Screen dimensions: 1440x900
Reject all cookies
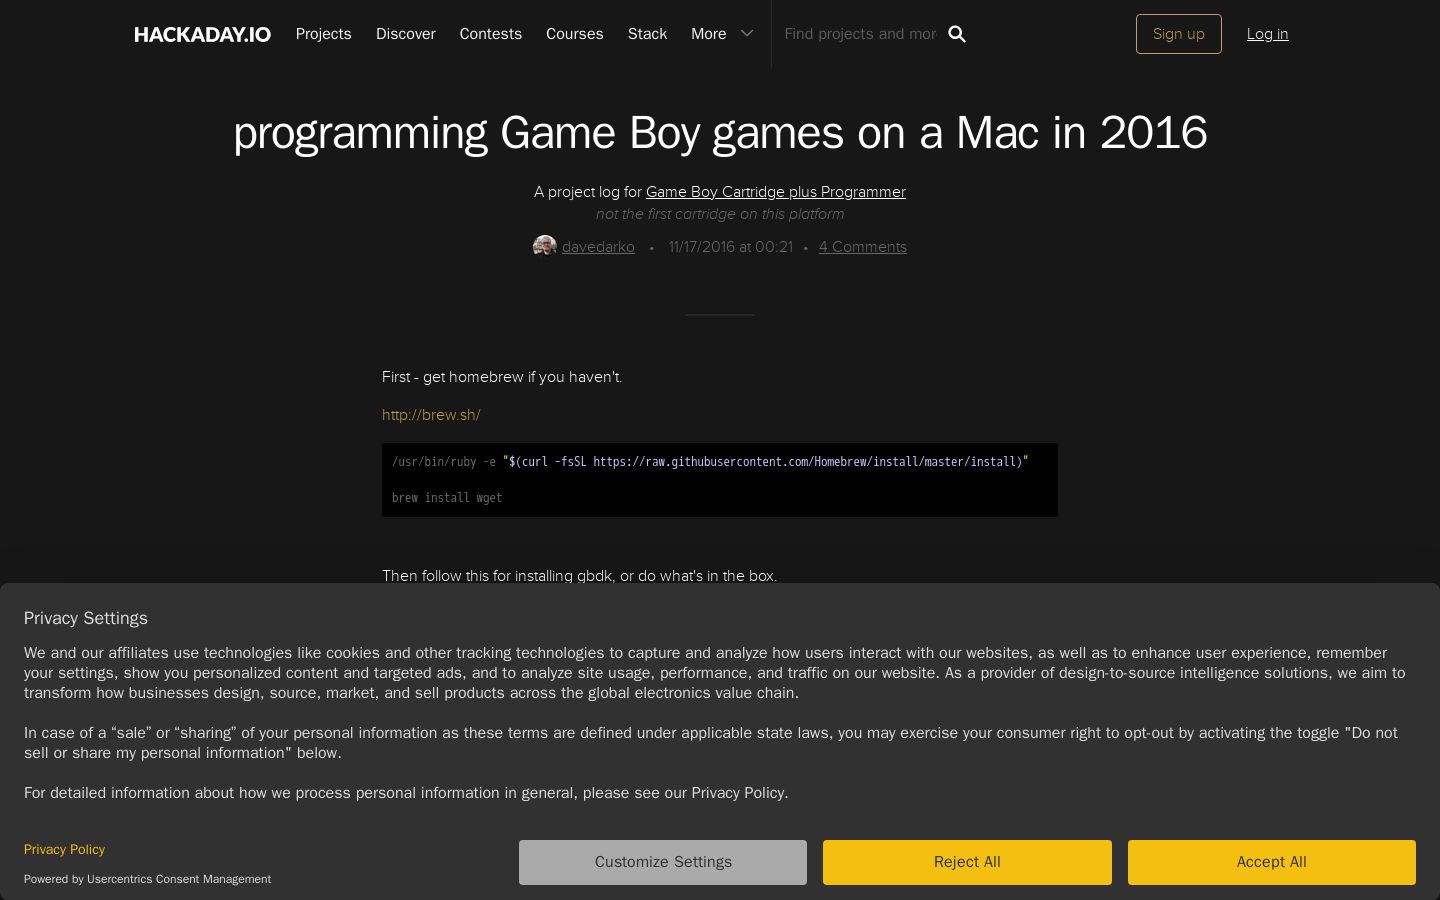(967, 862)
